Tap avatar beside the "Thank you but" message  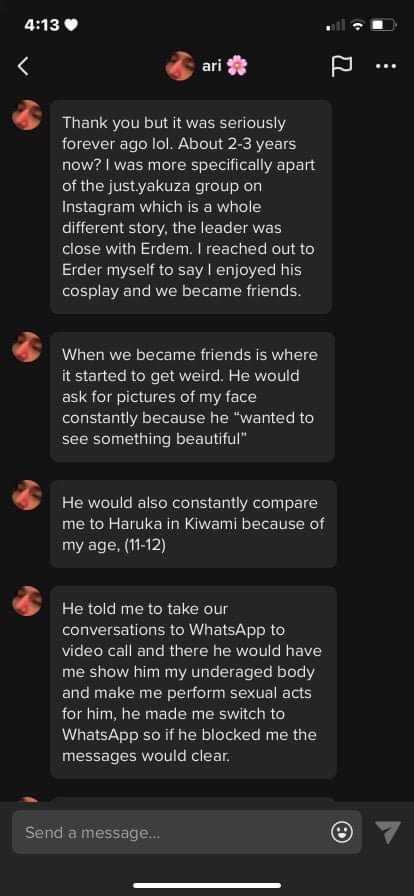point(27,115)
